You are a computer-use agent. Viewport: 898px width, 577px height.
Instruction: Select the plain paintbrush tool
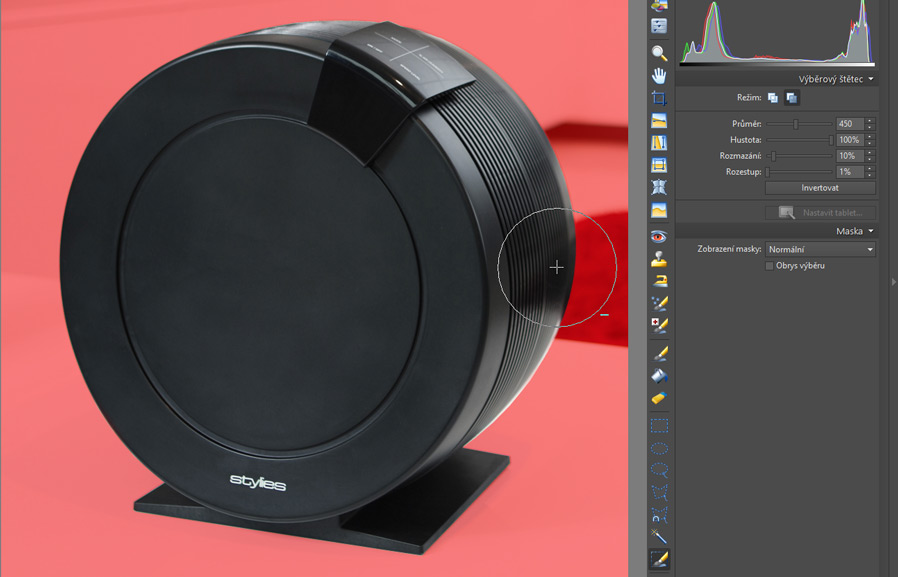pyautogui.click(x=659, y=353)
